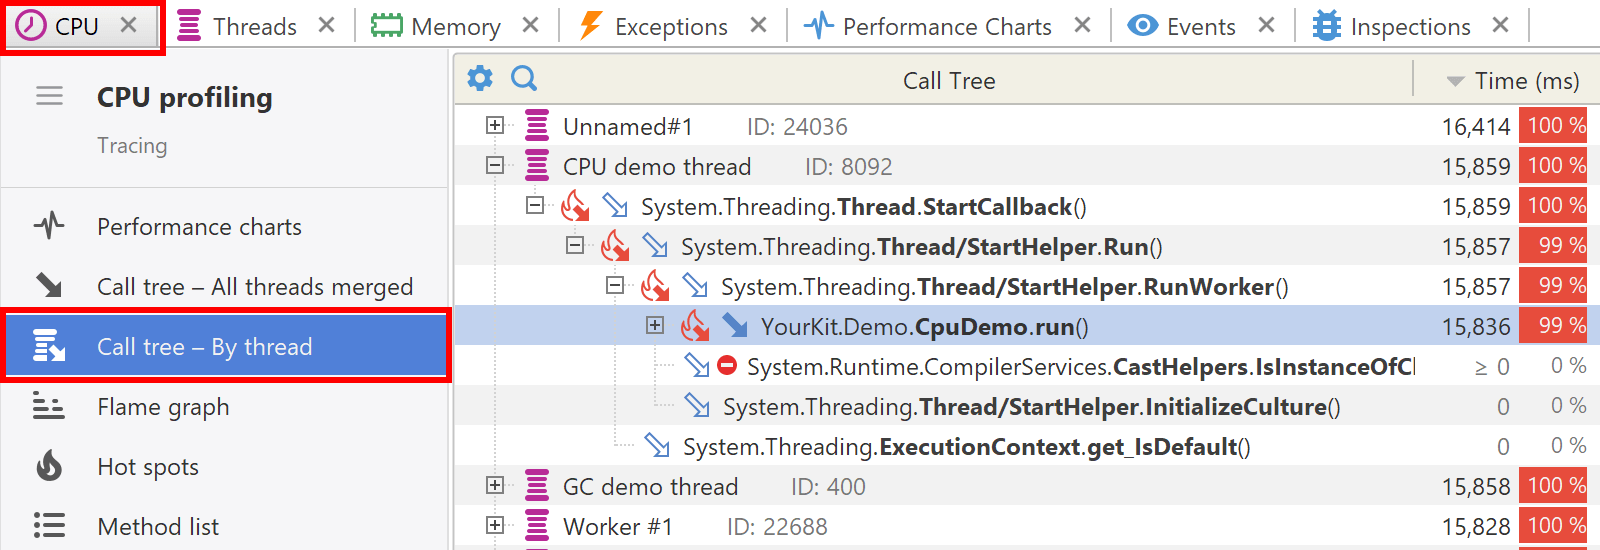Collapse the Thread.StartCallback() node
Viewport: 1600px width, 550px height.
coord(535,205)
